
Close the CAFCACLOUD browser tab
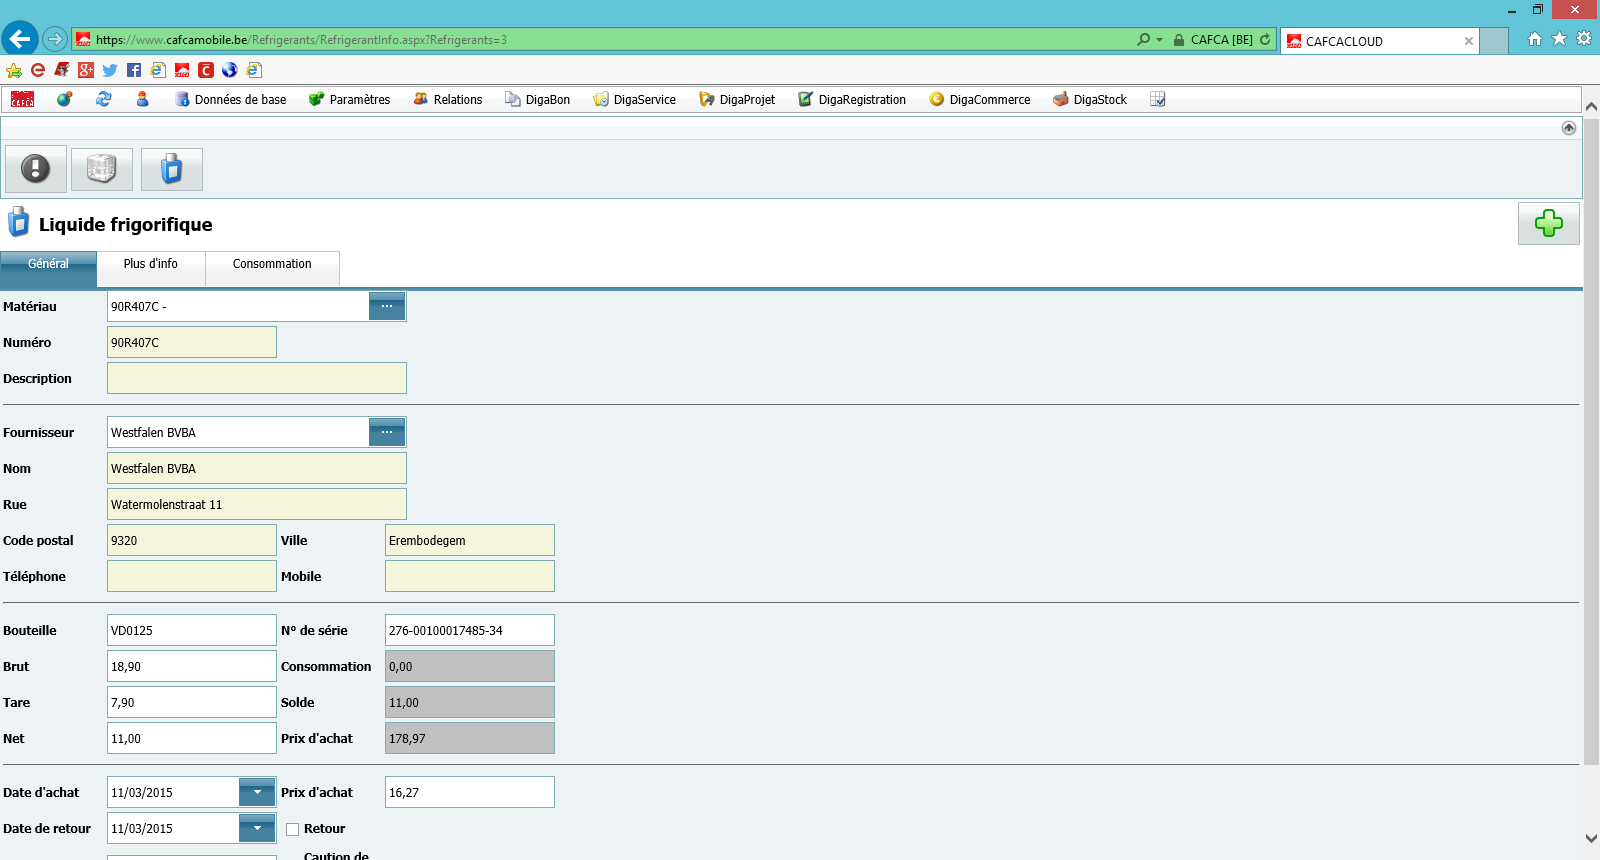click(x=1469, y=41)
